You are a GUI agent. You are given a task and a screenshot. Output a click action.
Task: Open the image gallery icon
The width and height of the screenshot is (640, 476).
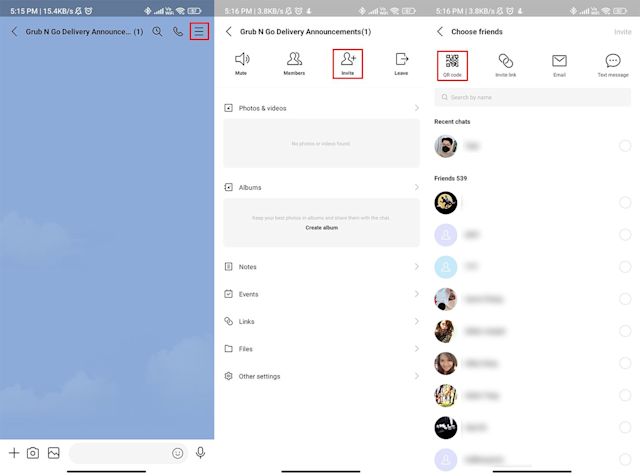(53, 453)
